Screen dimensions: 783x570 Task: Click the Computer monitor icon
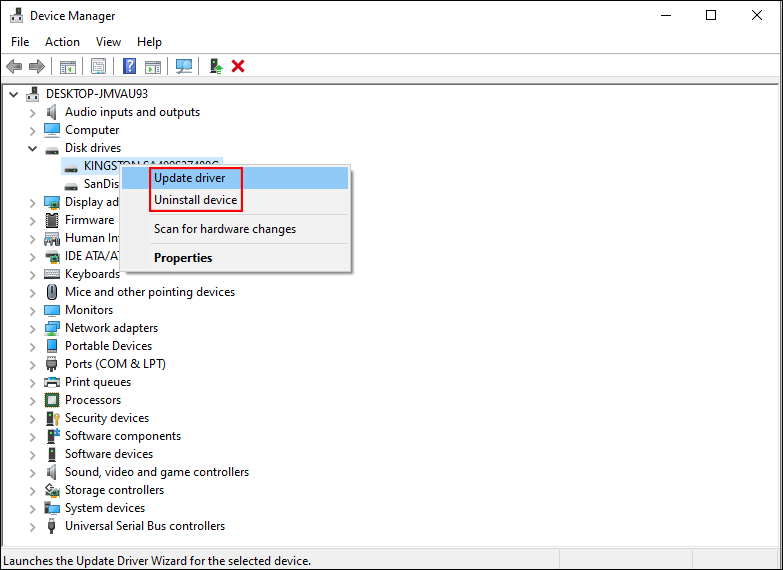coord(52,130)
